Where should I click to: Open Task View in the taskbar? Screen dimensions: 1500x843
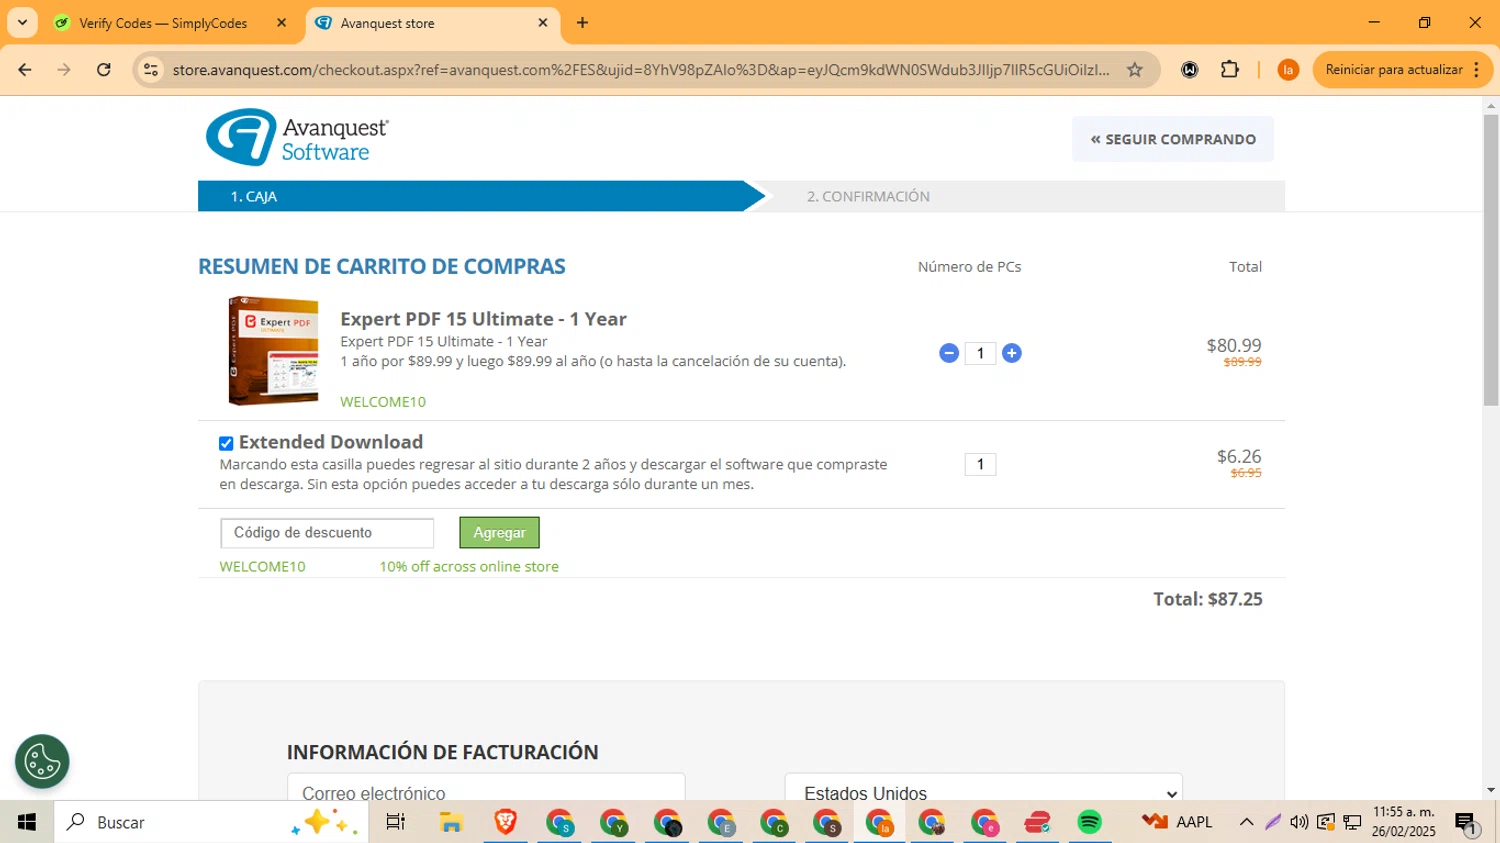click(x=396, y=822)
